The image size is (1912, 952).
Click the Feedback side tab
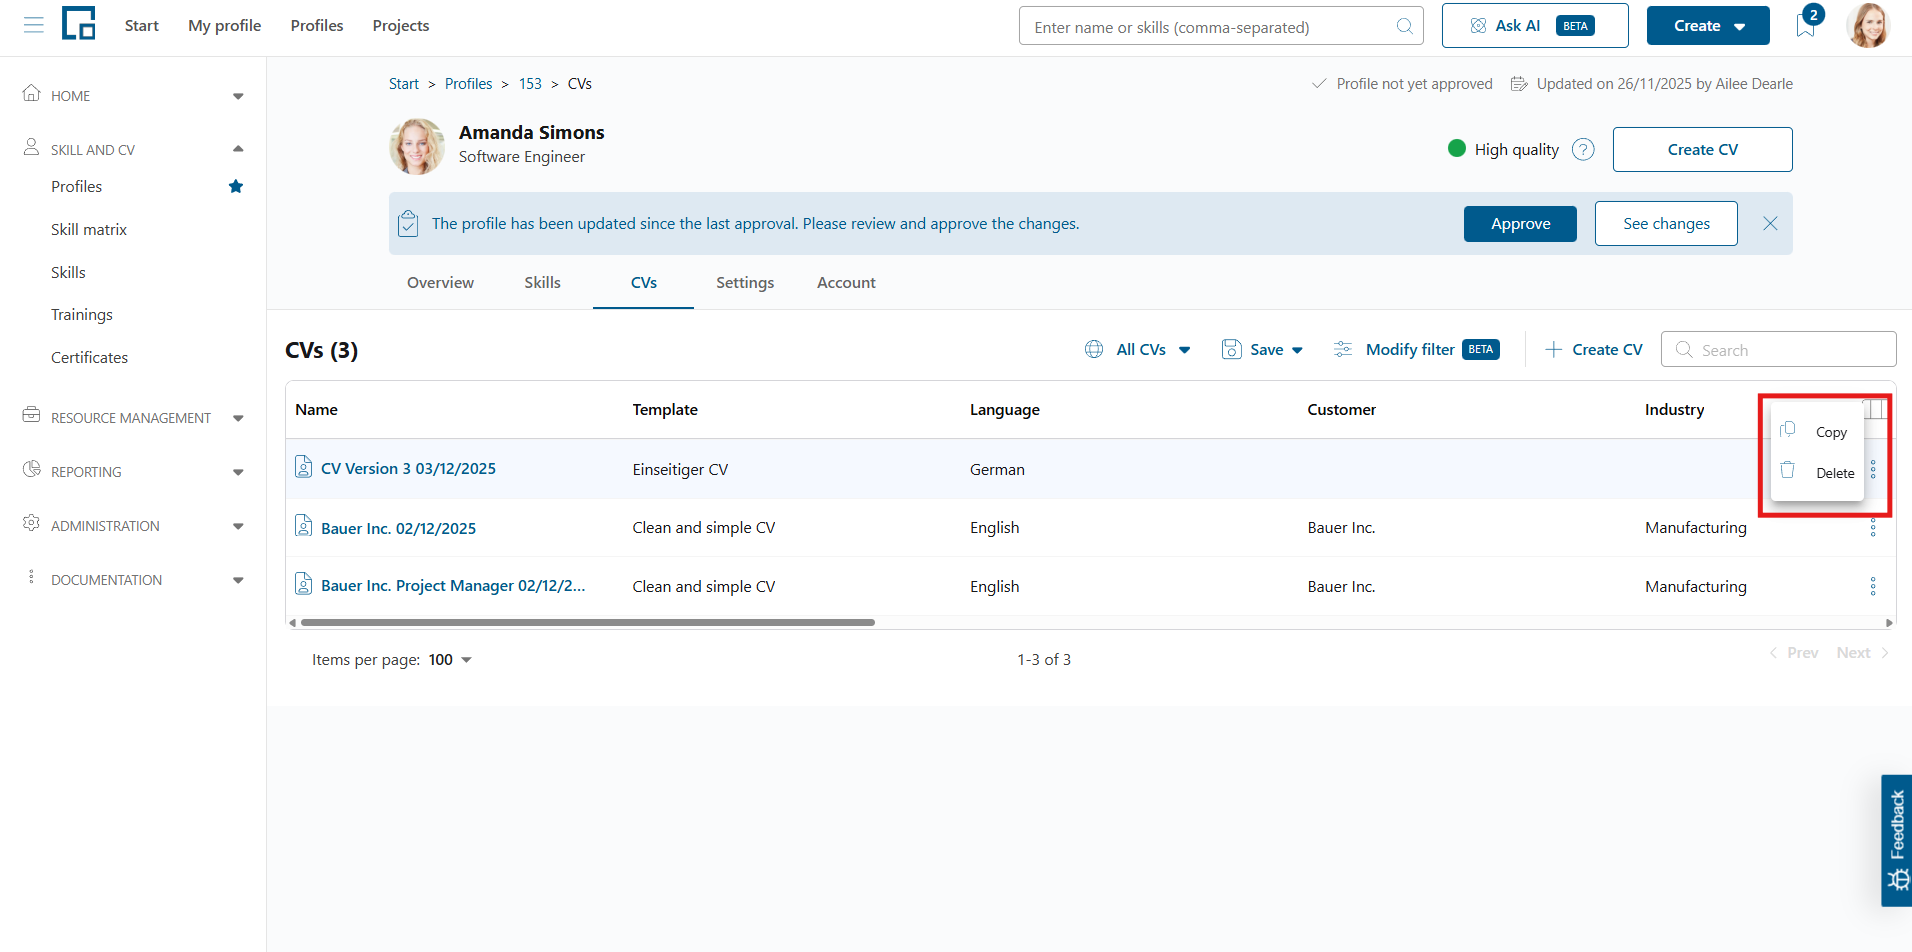coord(1897,840)
